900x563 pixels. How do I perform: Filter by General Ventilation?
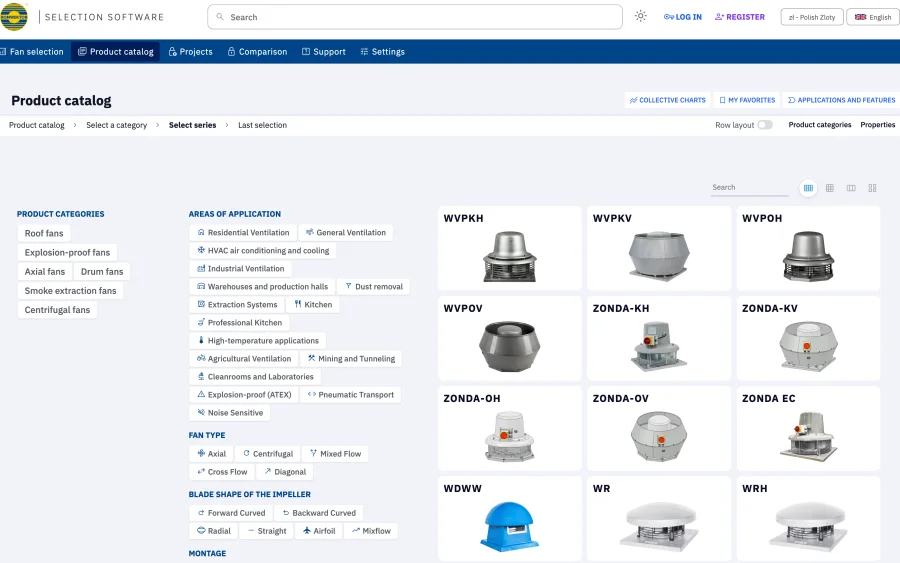point(346,232)
